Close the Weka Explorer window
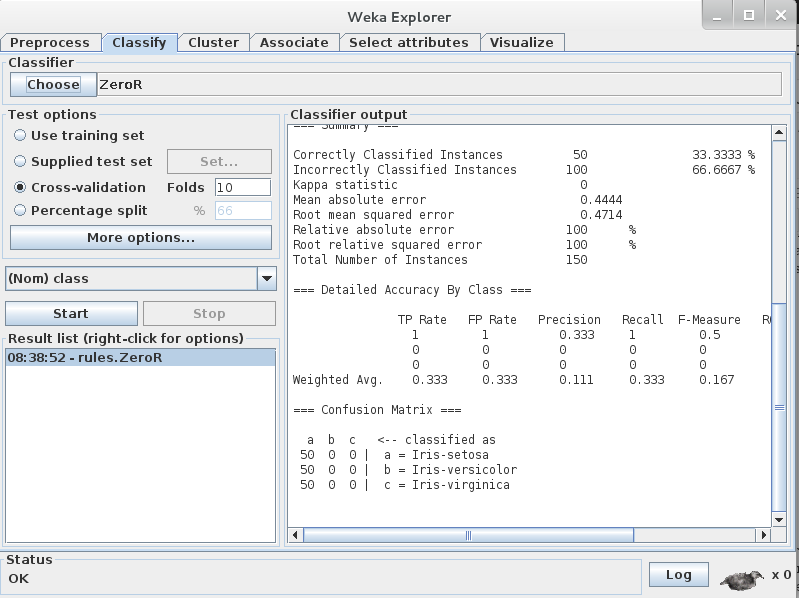The image size is (799, 598). click(781, 15)
